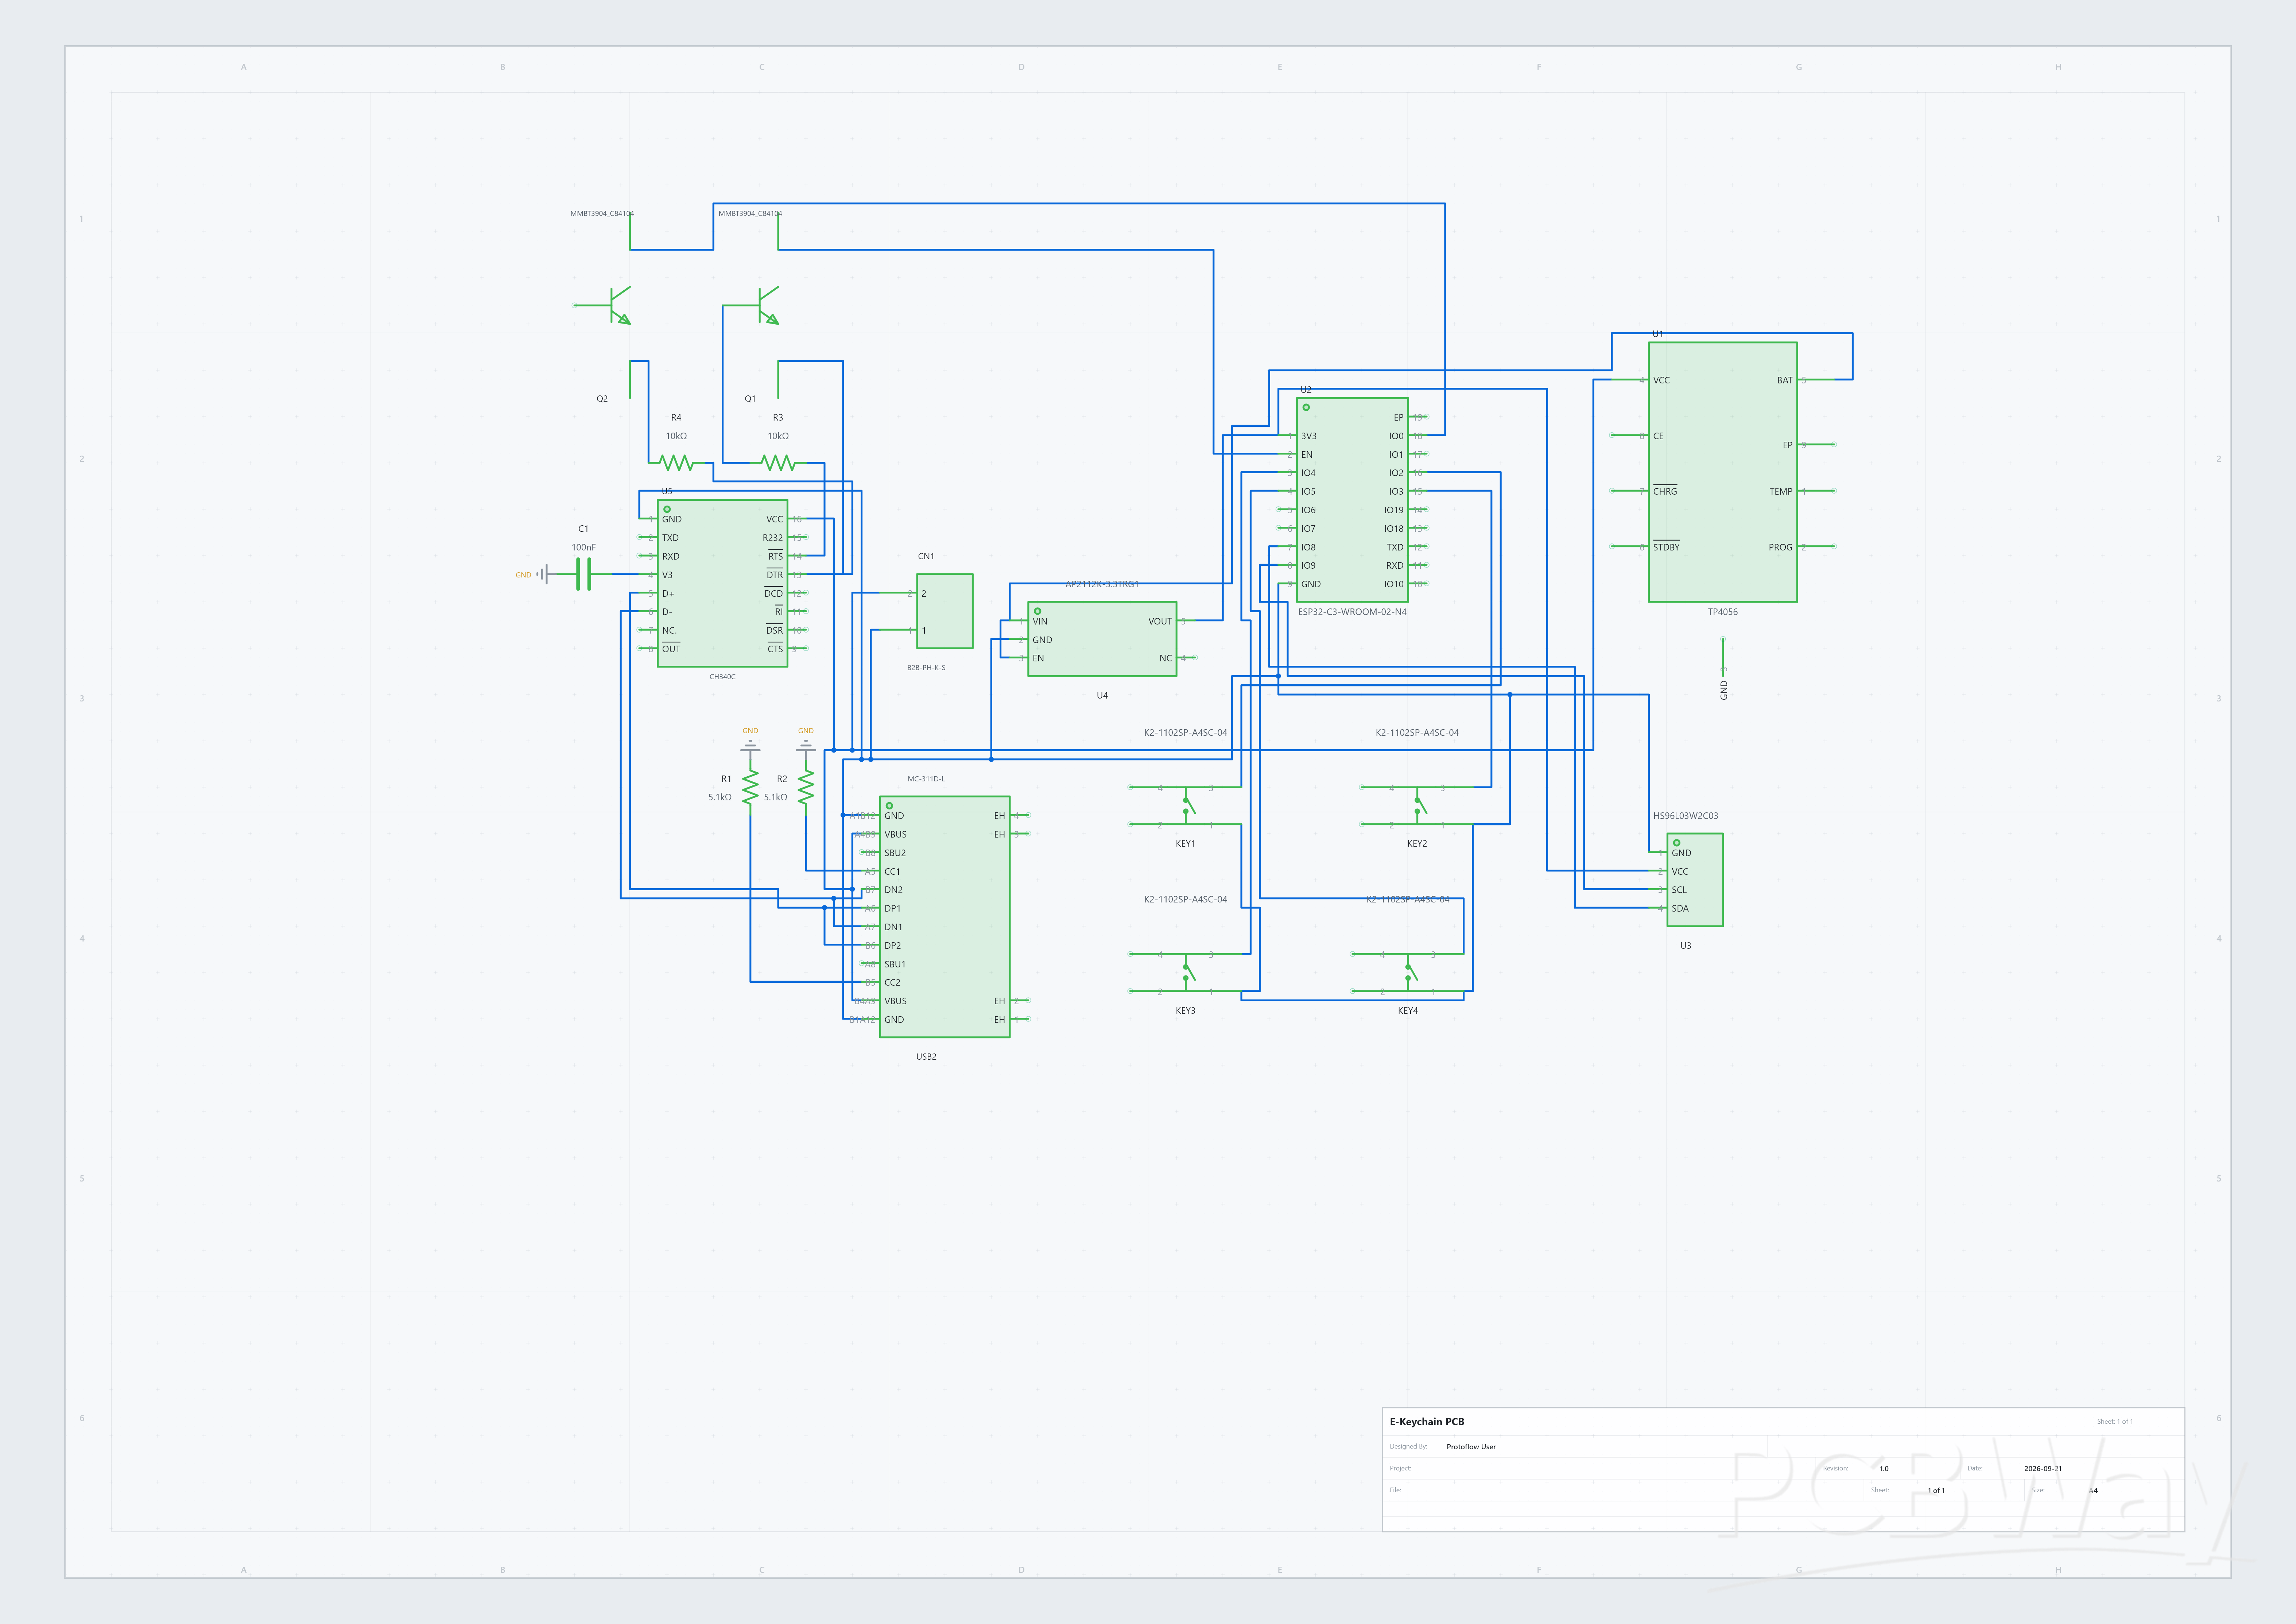
Task: Select the HS96L03W2C03 display body U3
Action: tap(1695, 880)
